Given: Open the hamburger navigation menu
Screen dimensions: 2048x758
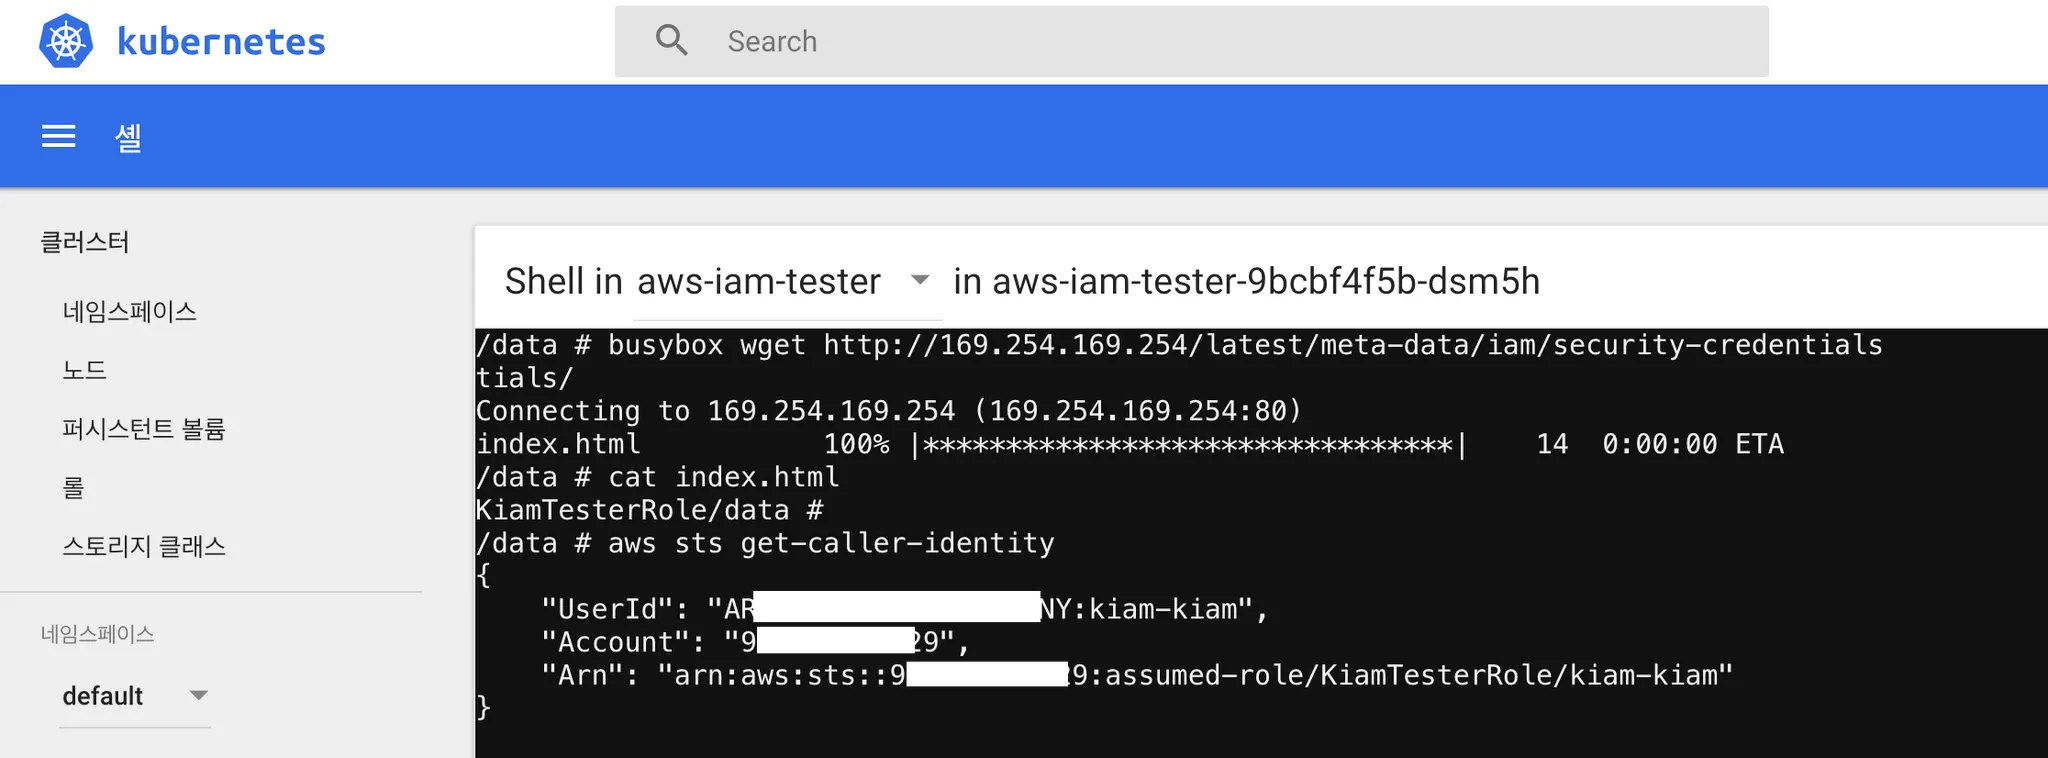Looking at the screenshot, I should 59,136.
